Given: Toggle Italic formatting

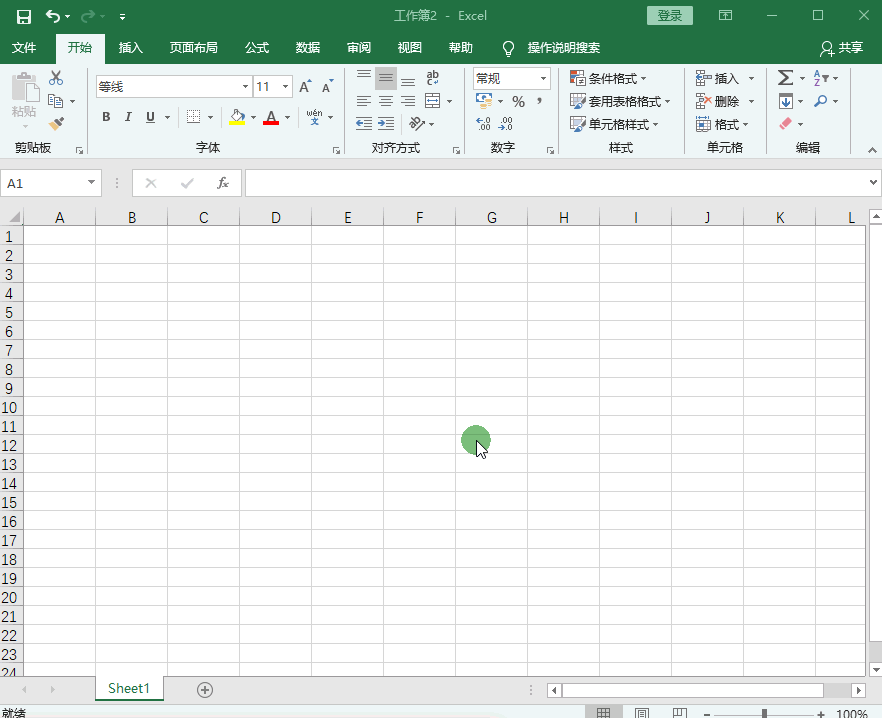Looking at the screenshot, I should pyautogui.click(x=128, y=117).
